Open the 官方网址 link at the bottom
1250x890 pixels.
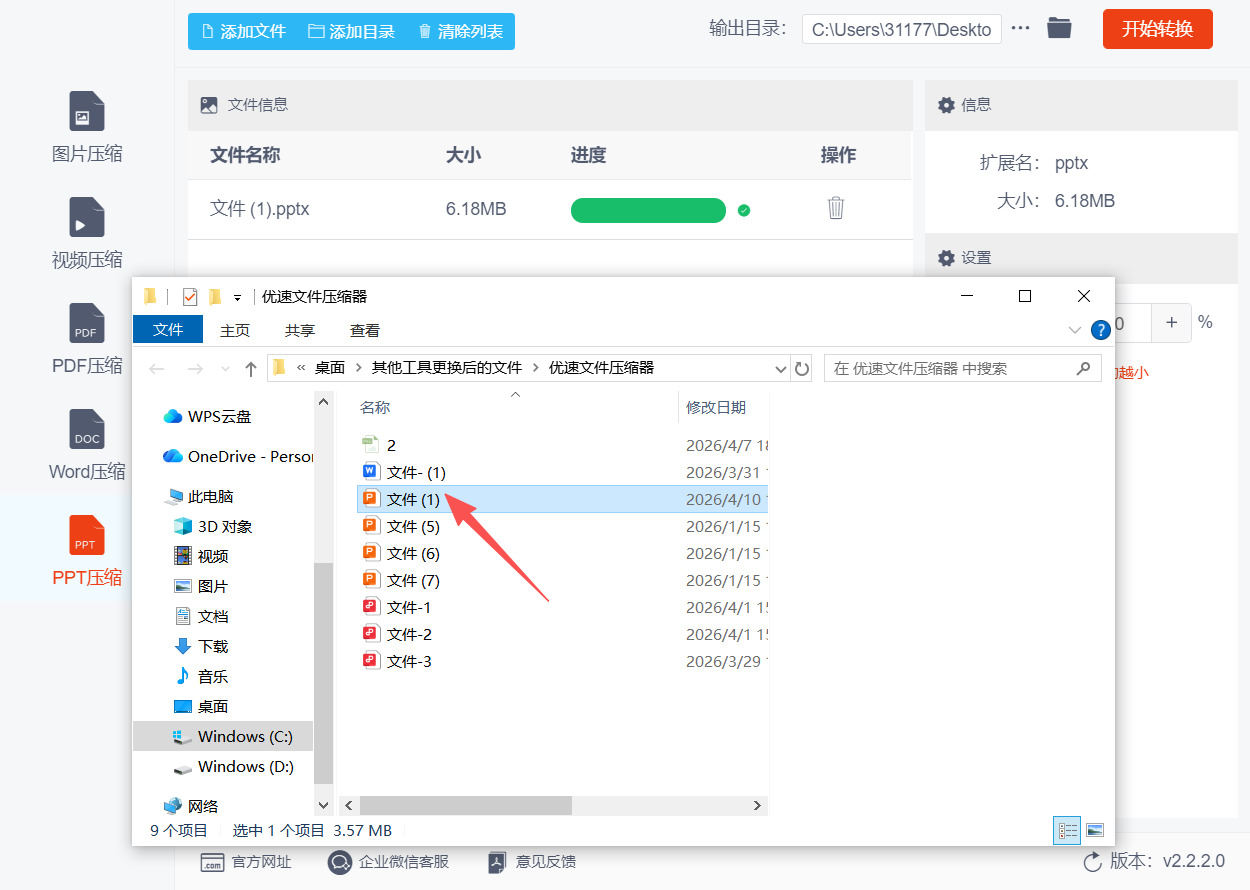(x=246, y=861)
